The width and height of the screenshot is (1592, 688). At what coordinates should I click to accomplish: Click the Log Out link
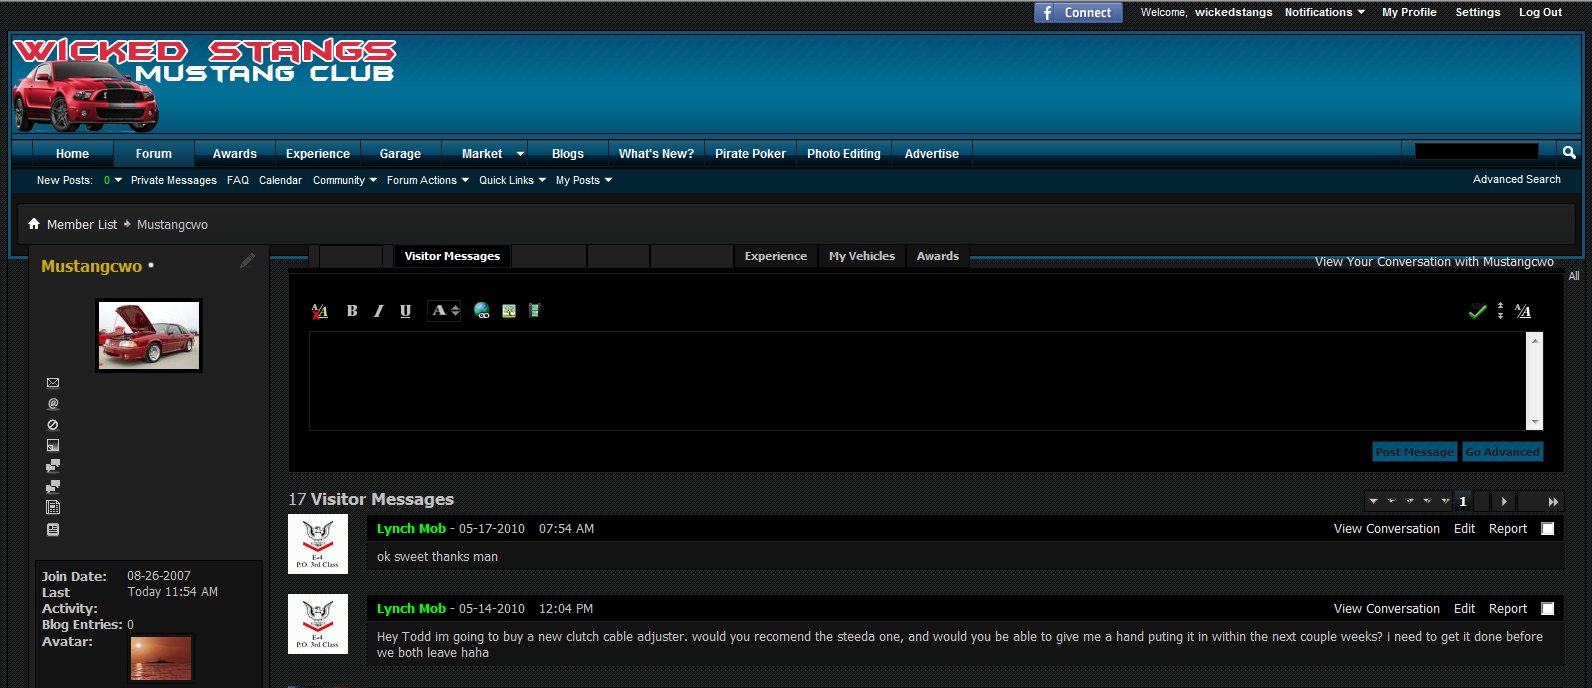1540,12
